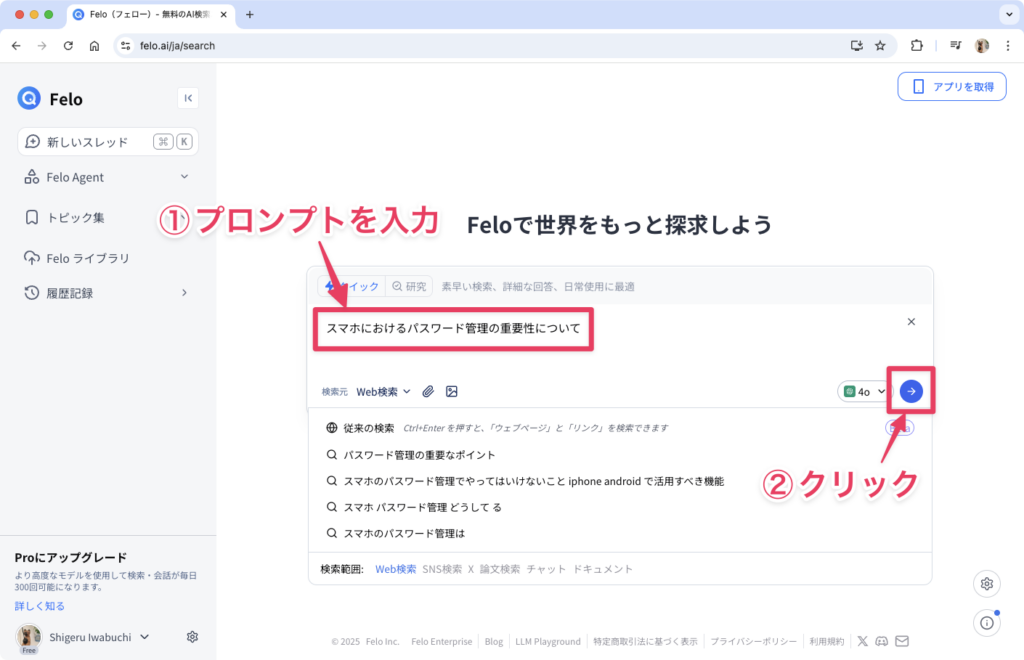Click the Felo logo icon
Image resolution: width=1024 pixels, height=660 pixels.
(29, 99)
